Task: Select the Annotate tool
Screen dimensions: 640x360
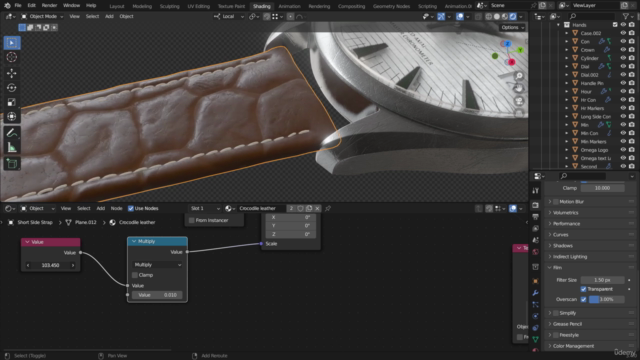Action: [x=12, y=133]
